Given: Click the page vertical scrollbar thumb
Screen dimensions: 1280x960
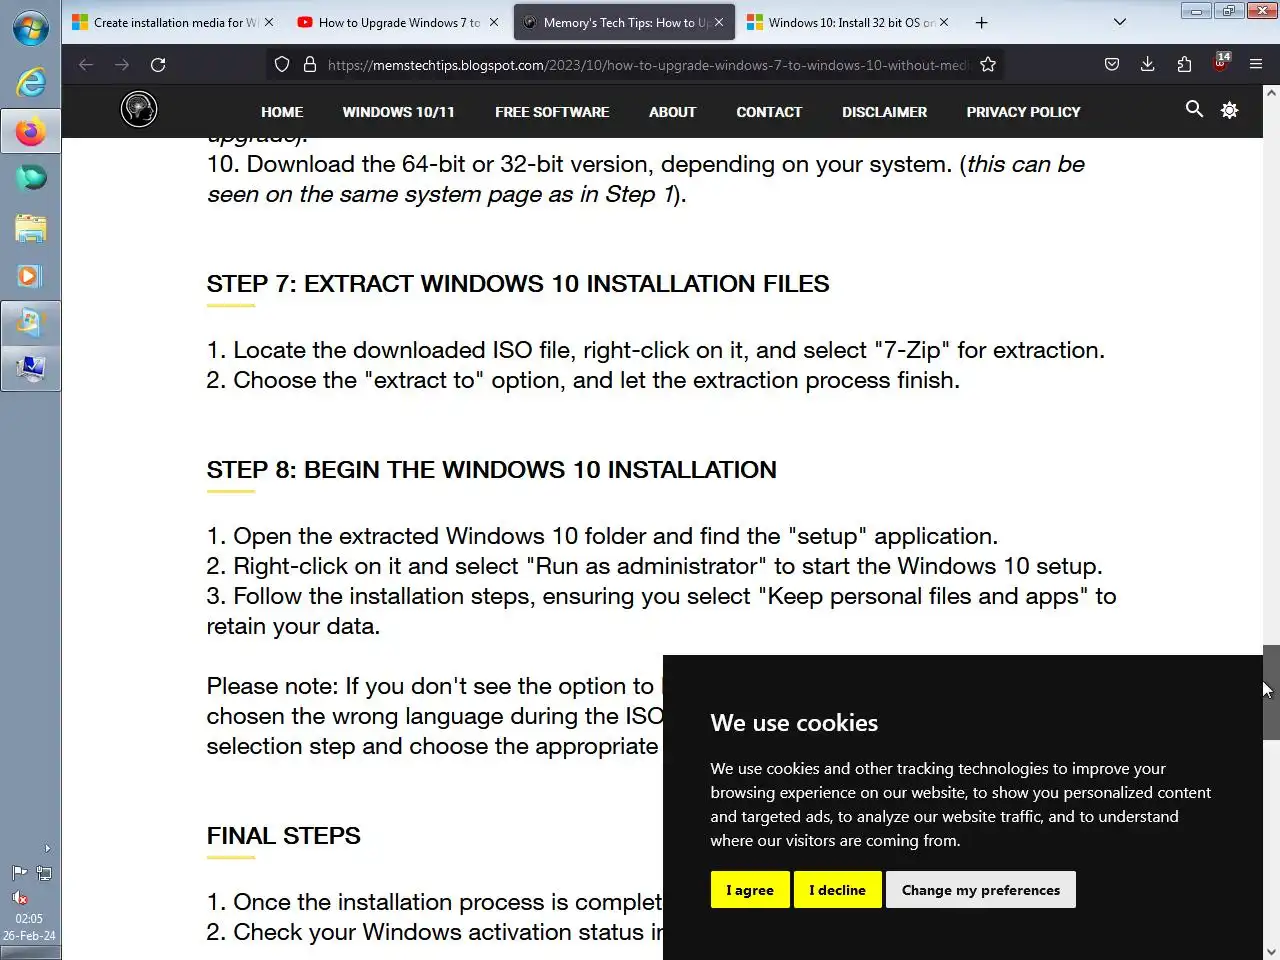Looking at the screenshot, I should click(x=1271, y=692).
